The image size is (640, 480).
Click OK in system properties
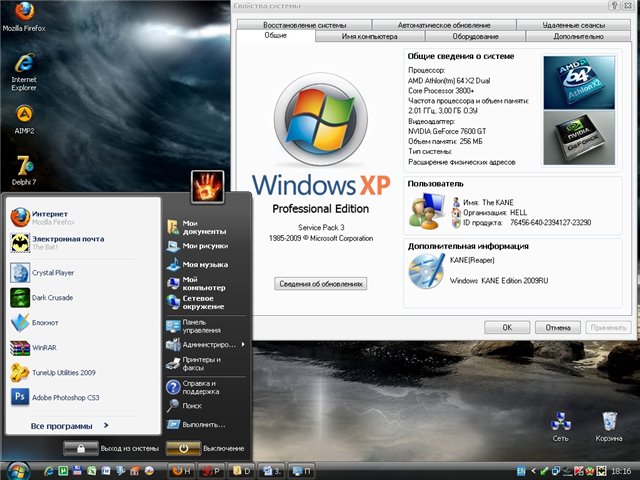coord(507,327)
